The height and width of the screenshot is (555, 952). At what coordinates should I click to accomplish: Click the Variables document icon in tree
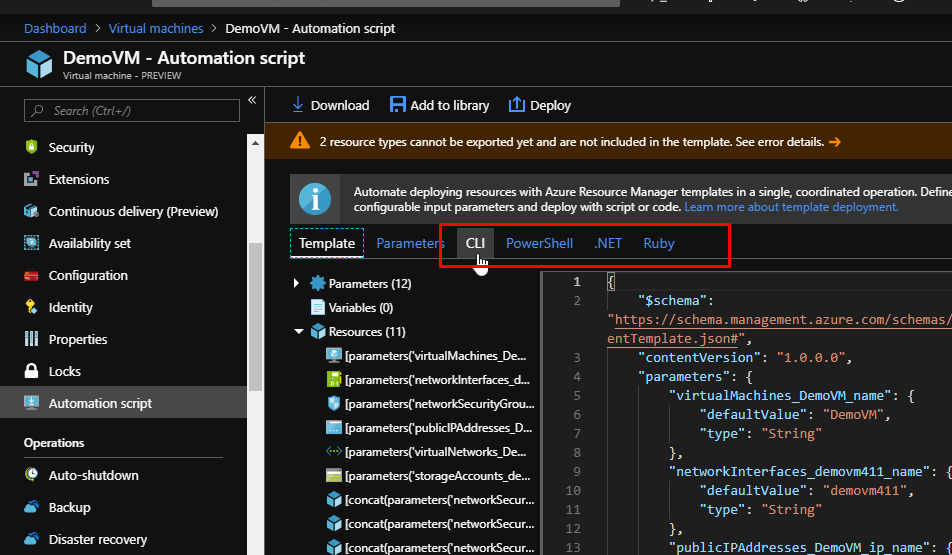tap(318, 307)
